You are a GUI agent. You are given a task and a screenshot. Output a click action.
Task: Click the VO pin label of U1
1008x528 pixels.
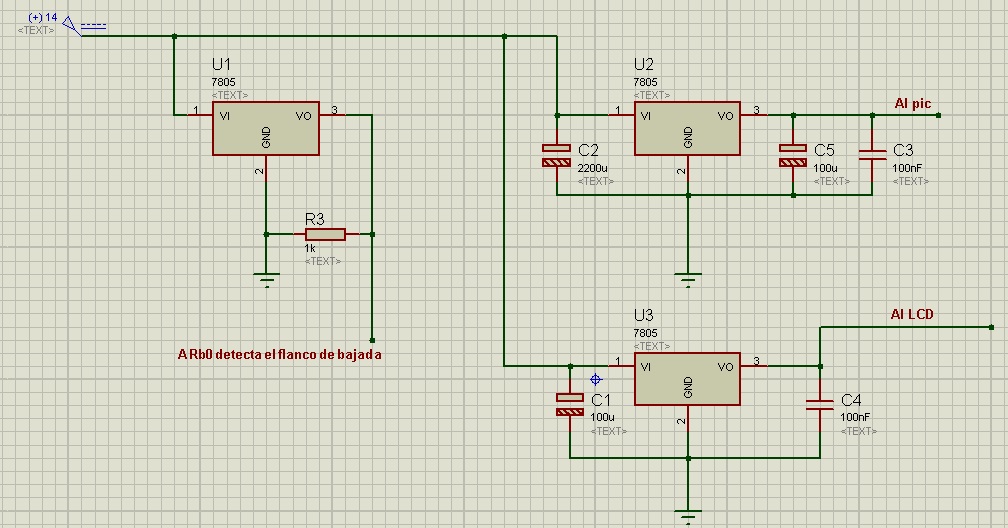(x=303, y=116)
